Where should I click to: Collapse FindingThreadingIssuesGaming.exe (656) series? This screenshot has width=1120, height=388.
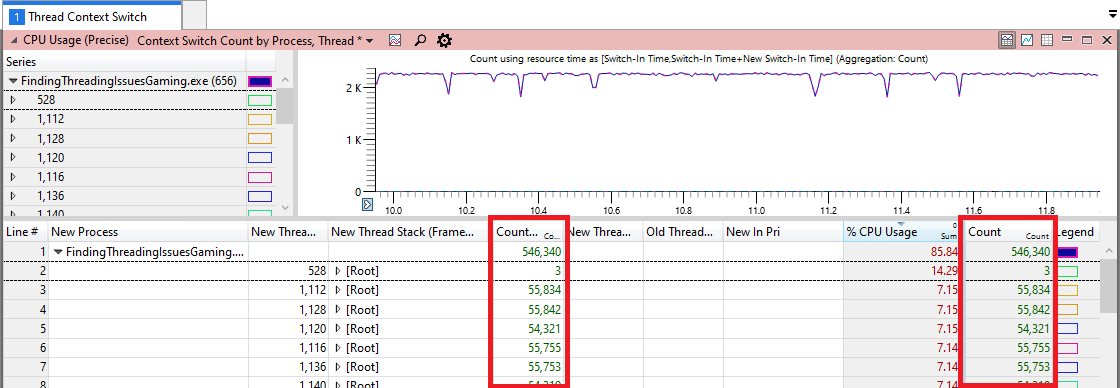tap(13, 81)
